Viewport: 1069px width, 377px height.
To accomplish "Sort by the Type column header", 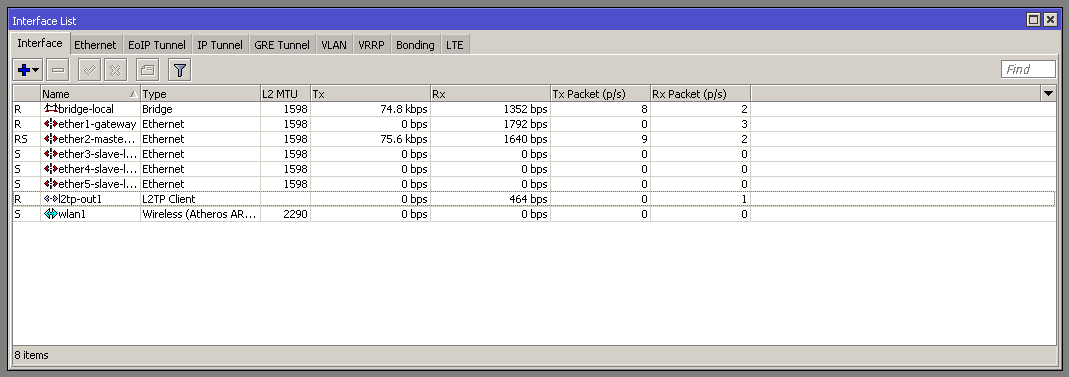I will [x=200, y=94].
